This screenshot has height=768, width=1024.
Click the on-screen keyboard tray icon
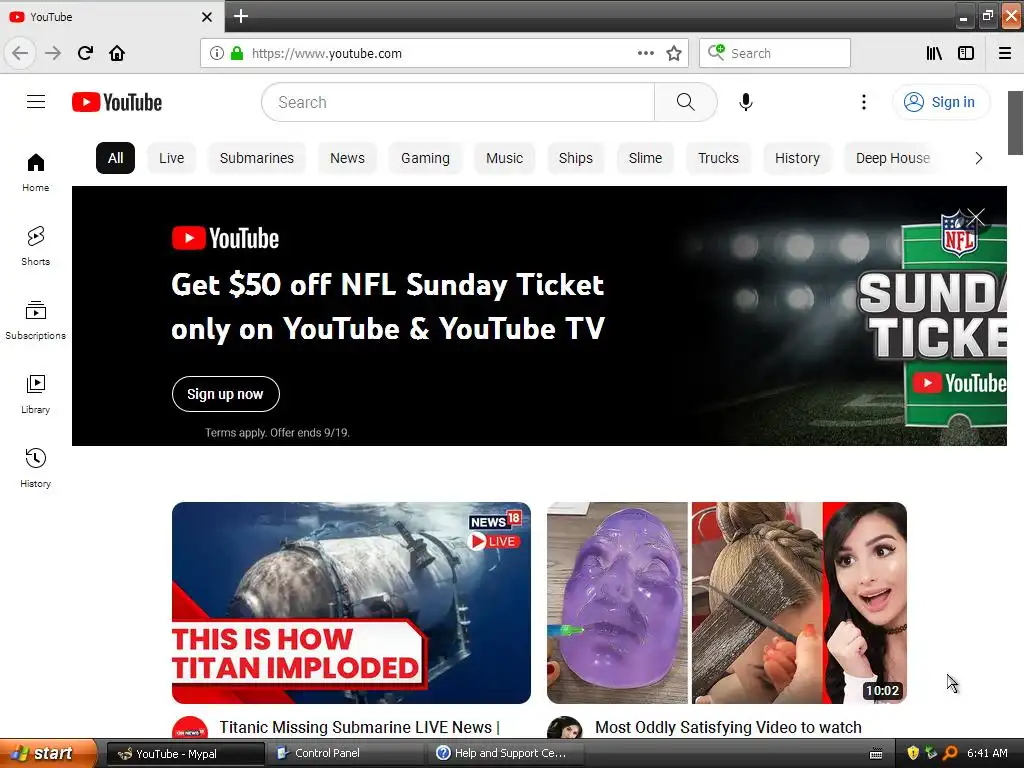pos(876,754)
